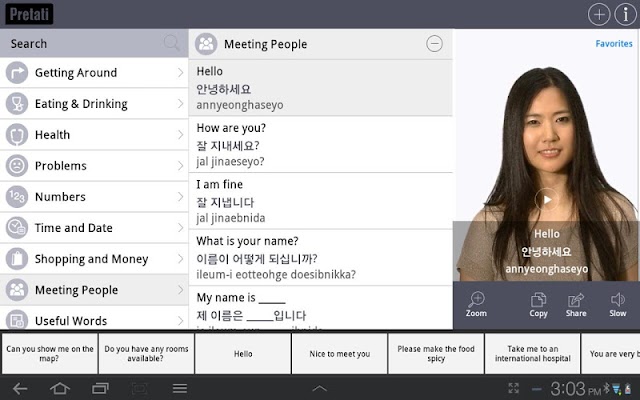Tap the 3:03 PM clock
640x400 pixels.
[x=575, y=389]
